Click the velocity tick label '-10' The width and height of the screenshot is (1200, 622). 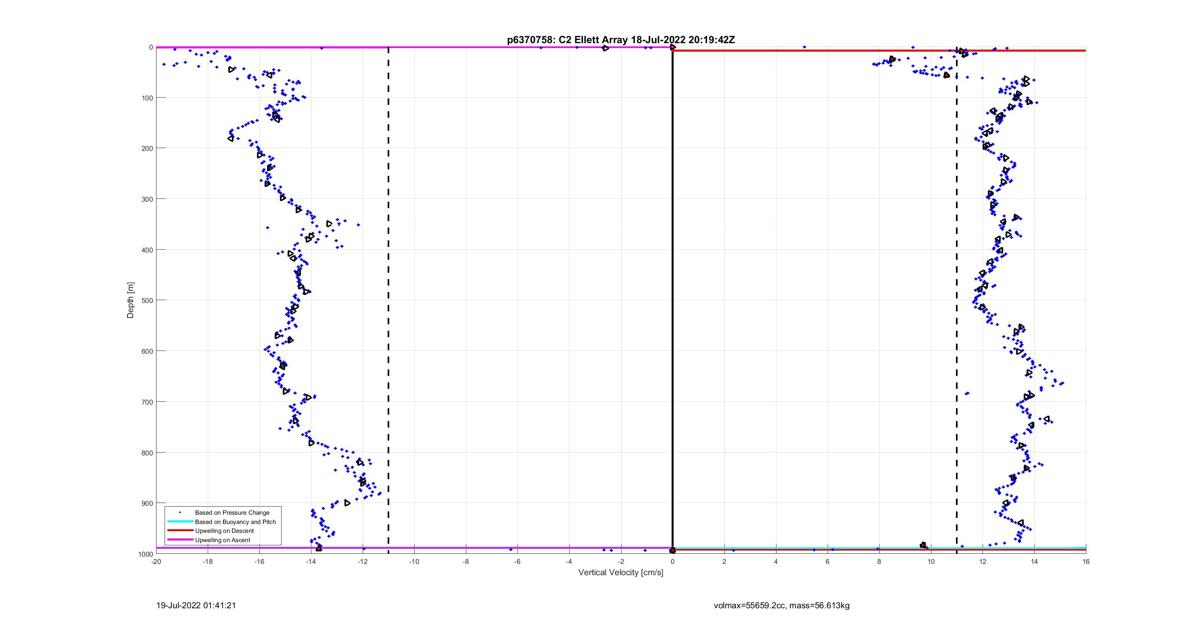pos(414,561)
